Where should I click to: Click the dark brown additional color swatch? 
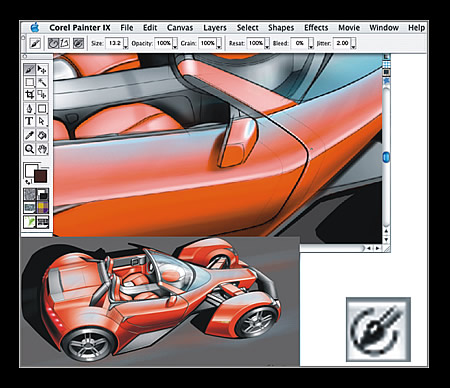41,176
